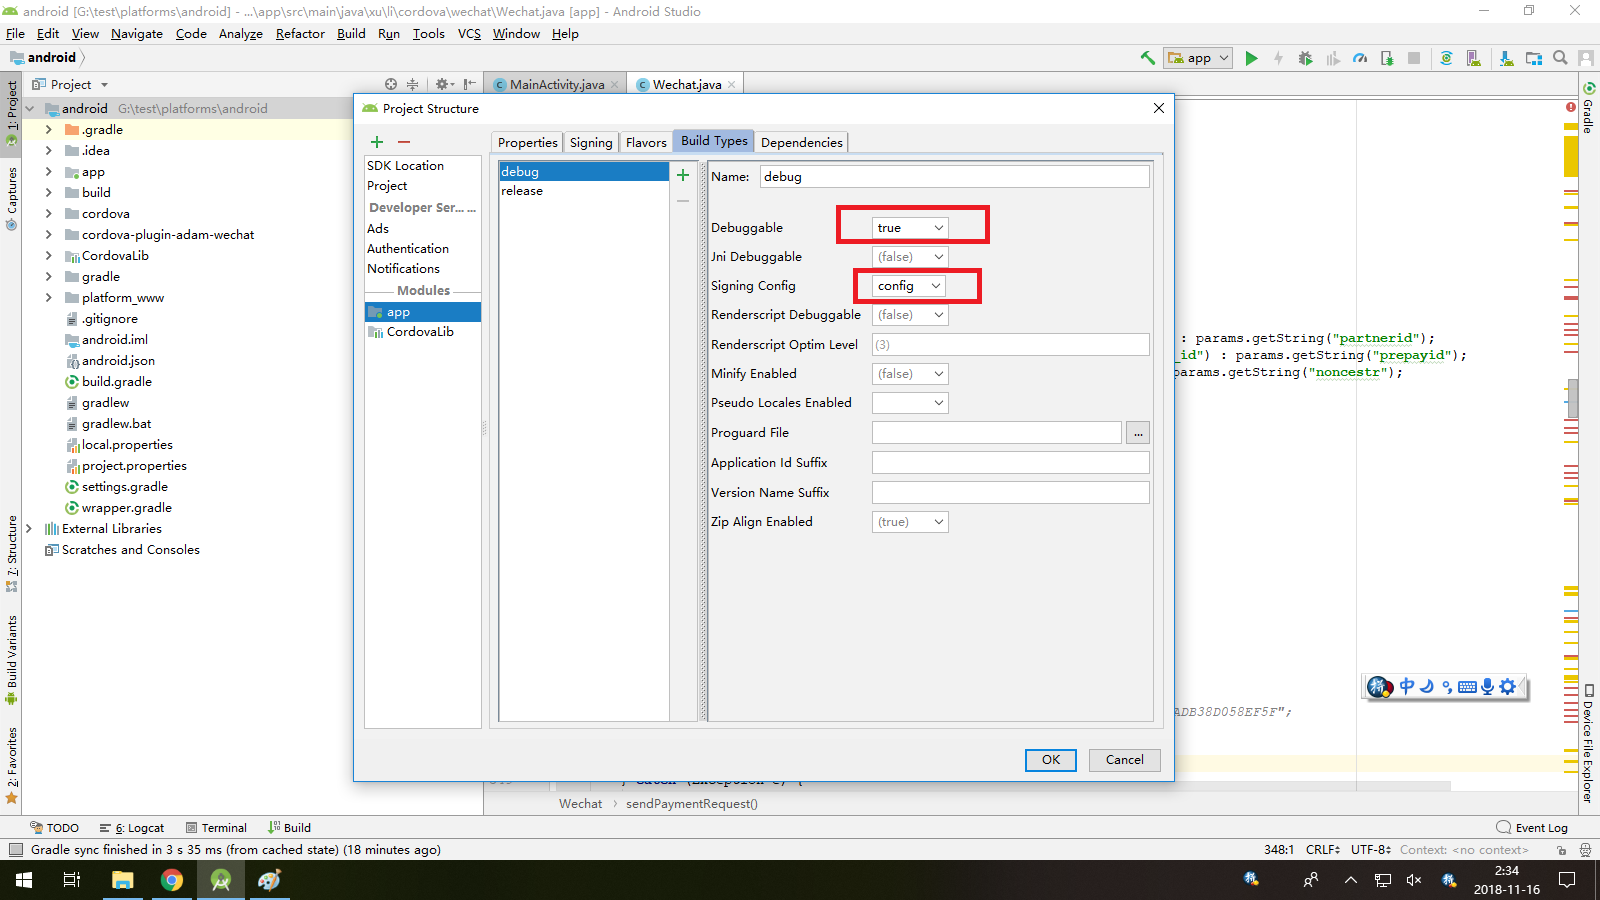Remove selected module with red minus
The image size is (1600, 900).
click(x=404, y=143)
